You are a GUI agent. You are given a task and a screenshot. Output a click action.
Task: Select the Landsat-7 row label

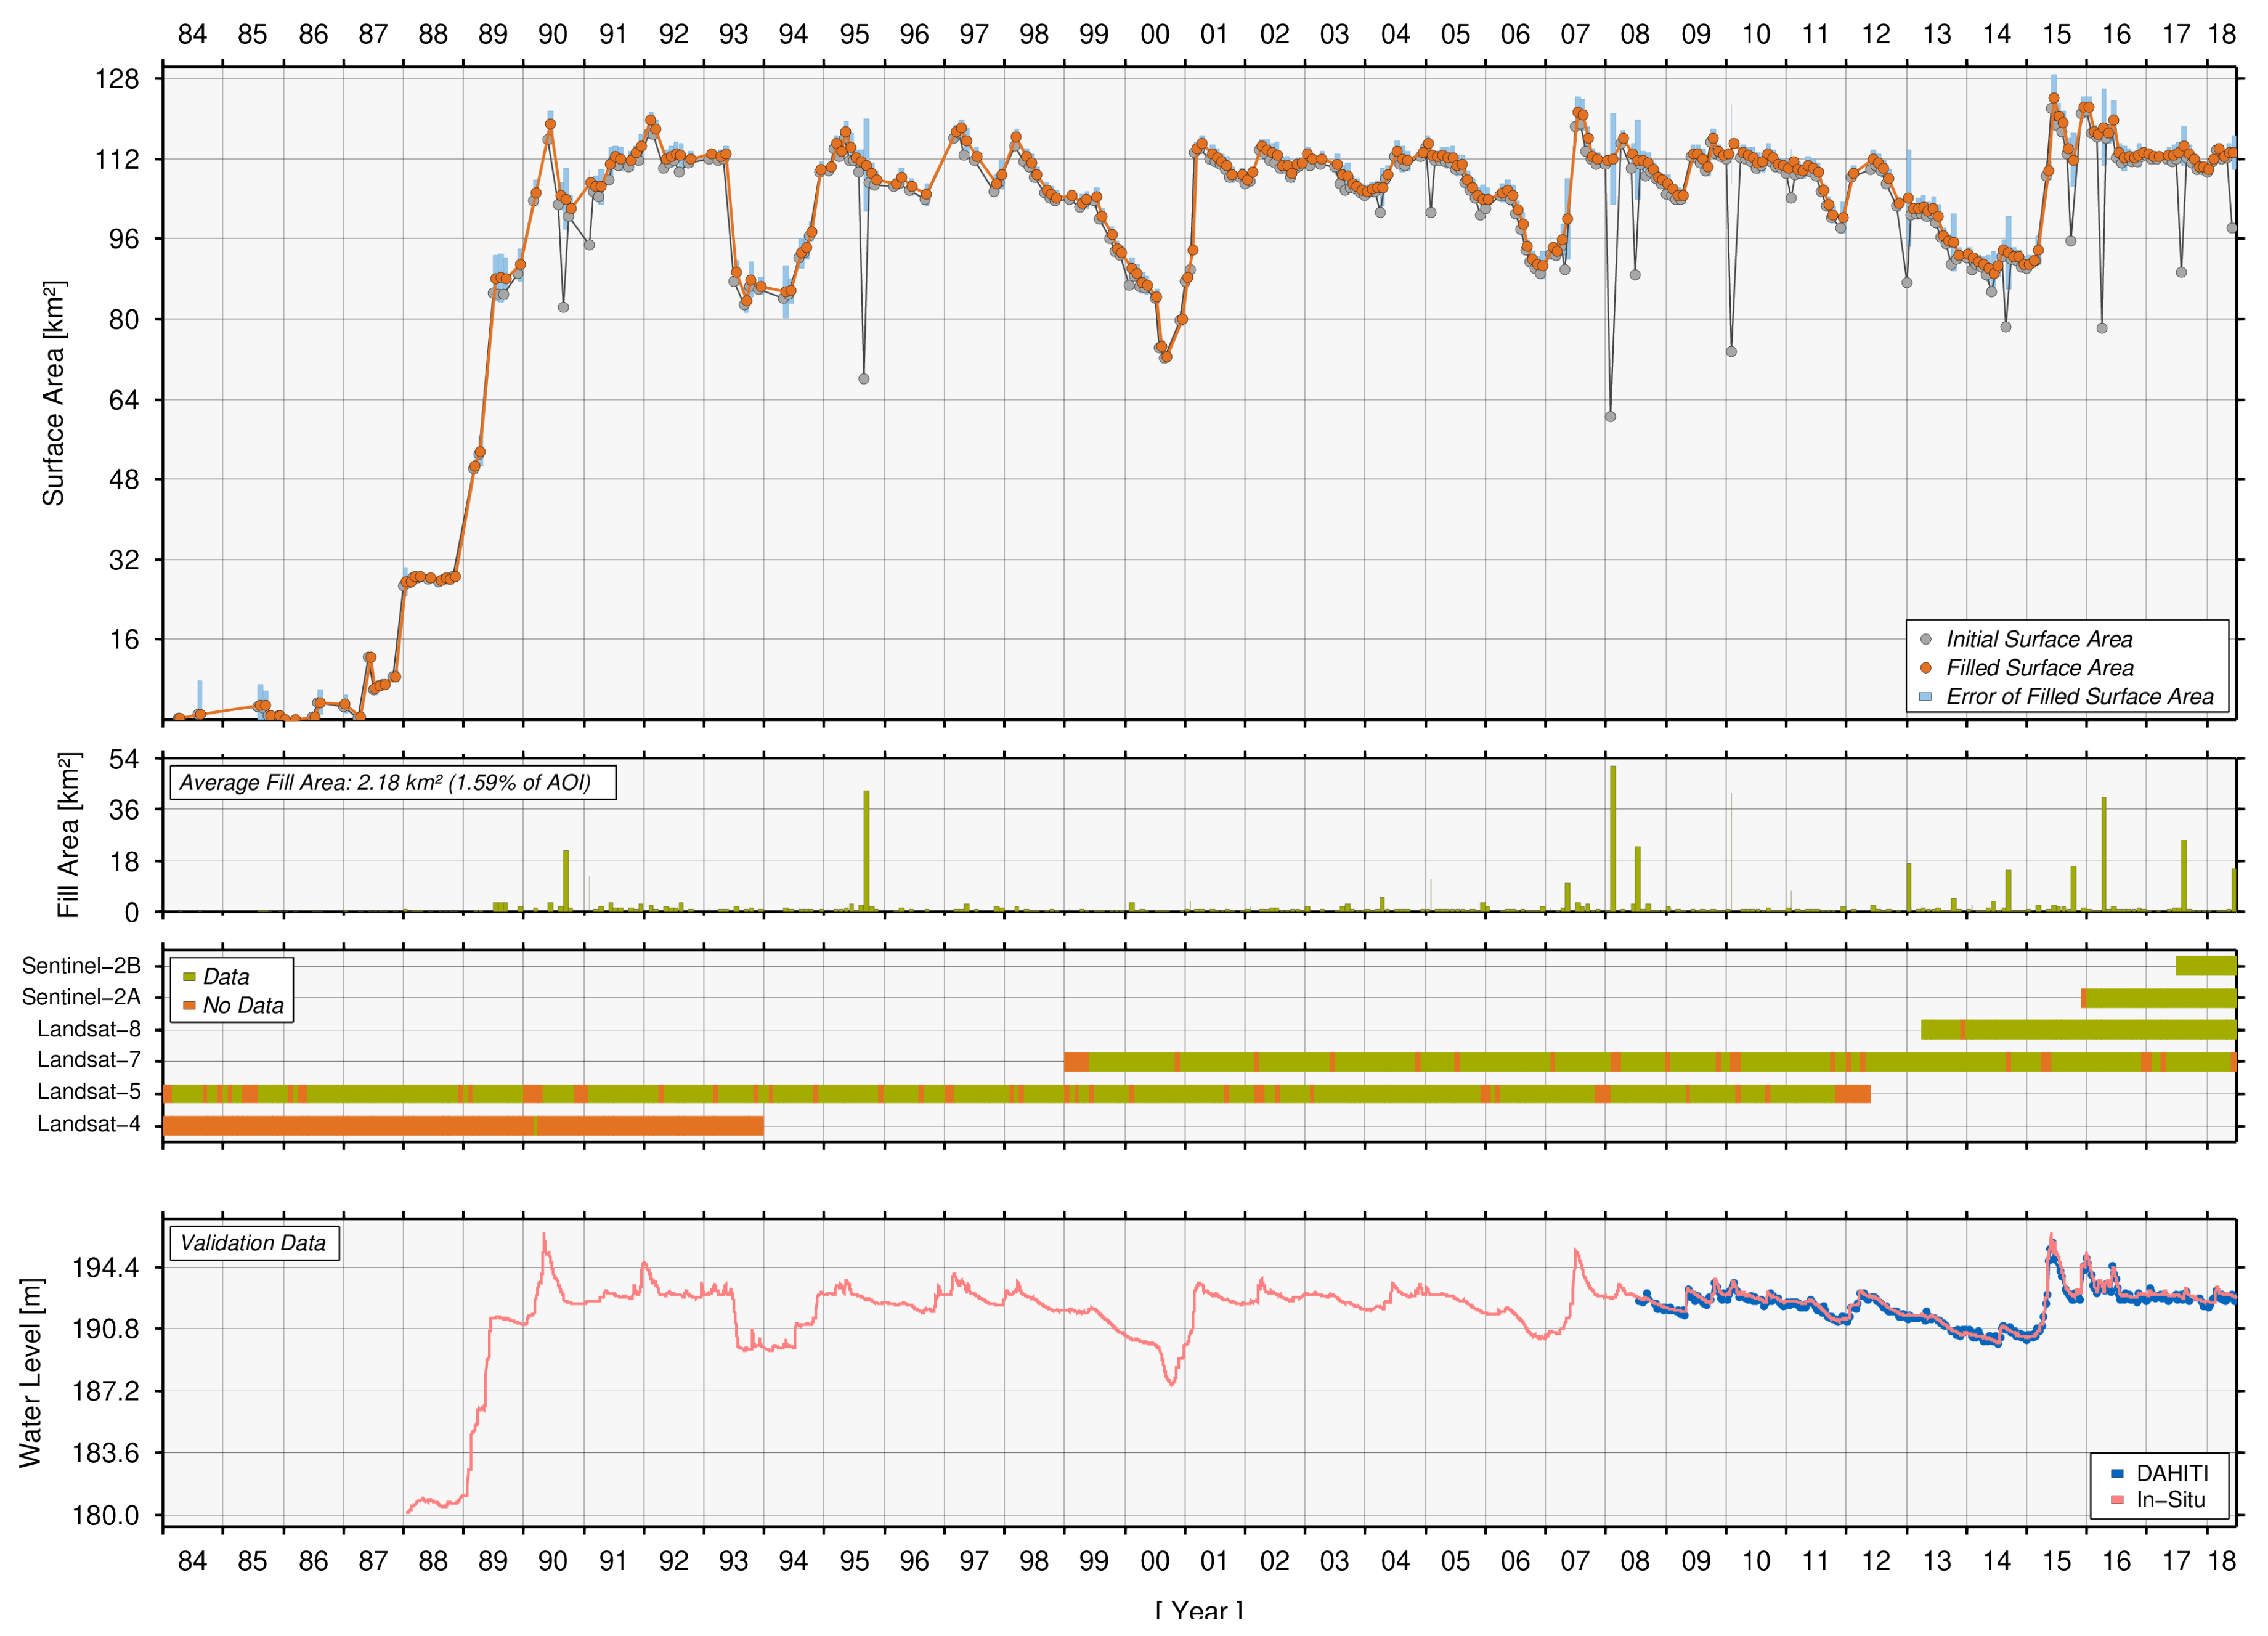point(89,1059)
